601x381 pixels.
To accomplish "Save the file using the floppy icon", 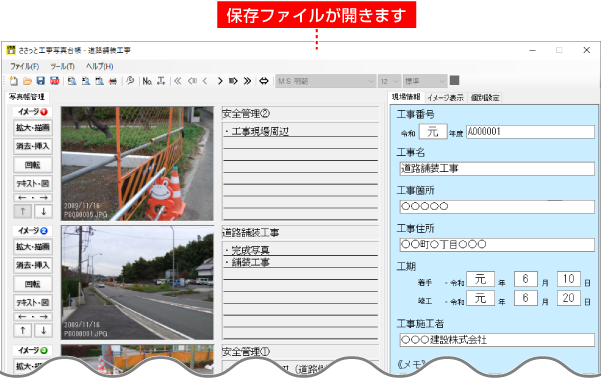I will point(41,81).
